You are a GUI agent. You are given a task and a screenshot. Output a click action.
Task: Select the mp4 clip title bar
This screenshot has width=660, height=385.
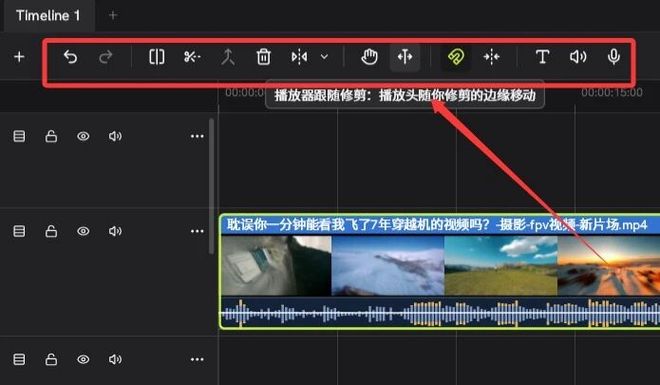coord(440,225)
